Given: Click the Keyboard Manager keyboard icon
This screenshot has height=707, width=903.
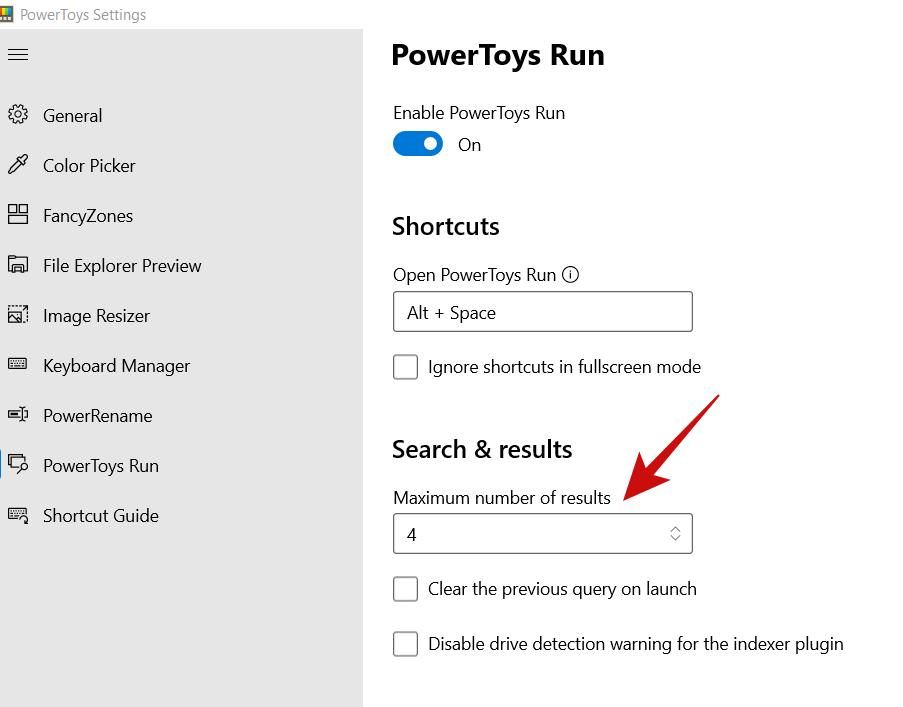Looking at the screenshot, I should (18, 364).
